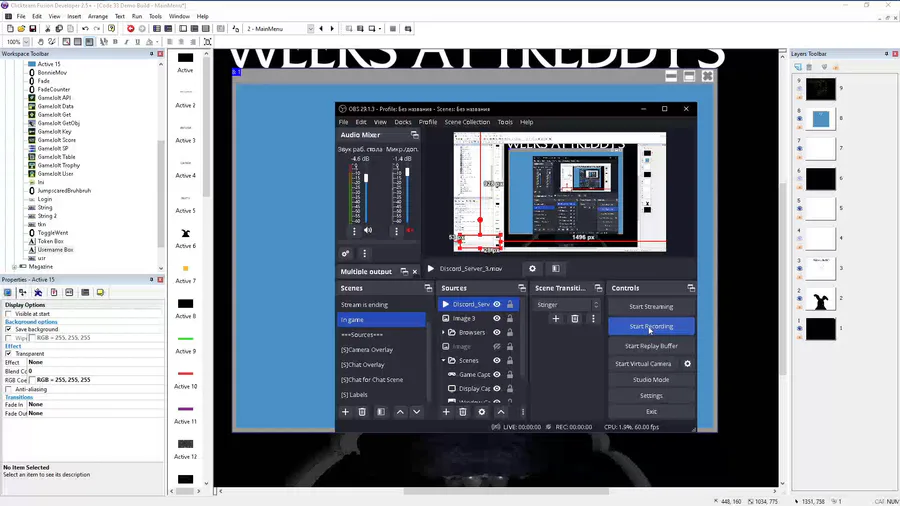Click the Undo arrow in the toolbar

point(85,29)
